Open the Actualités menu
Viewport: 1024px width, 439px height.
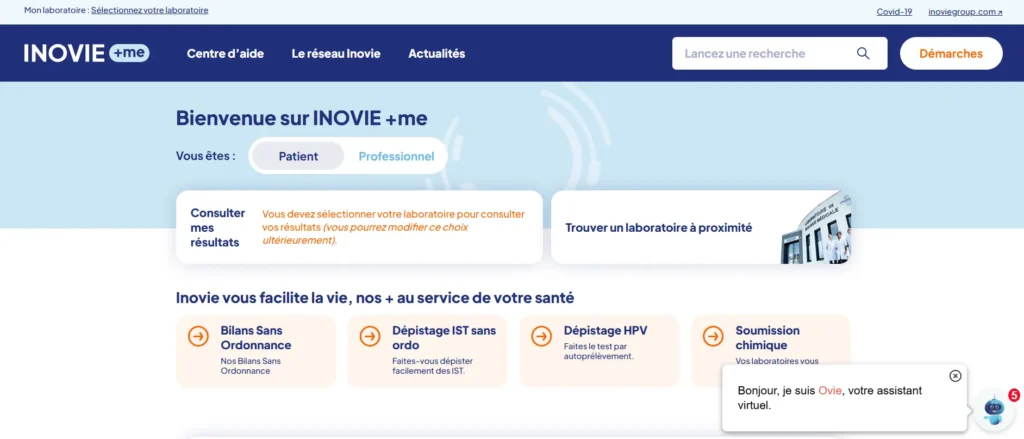tap(437, 54)
